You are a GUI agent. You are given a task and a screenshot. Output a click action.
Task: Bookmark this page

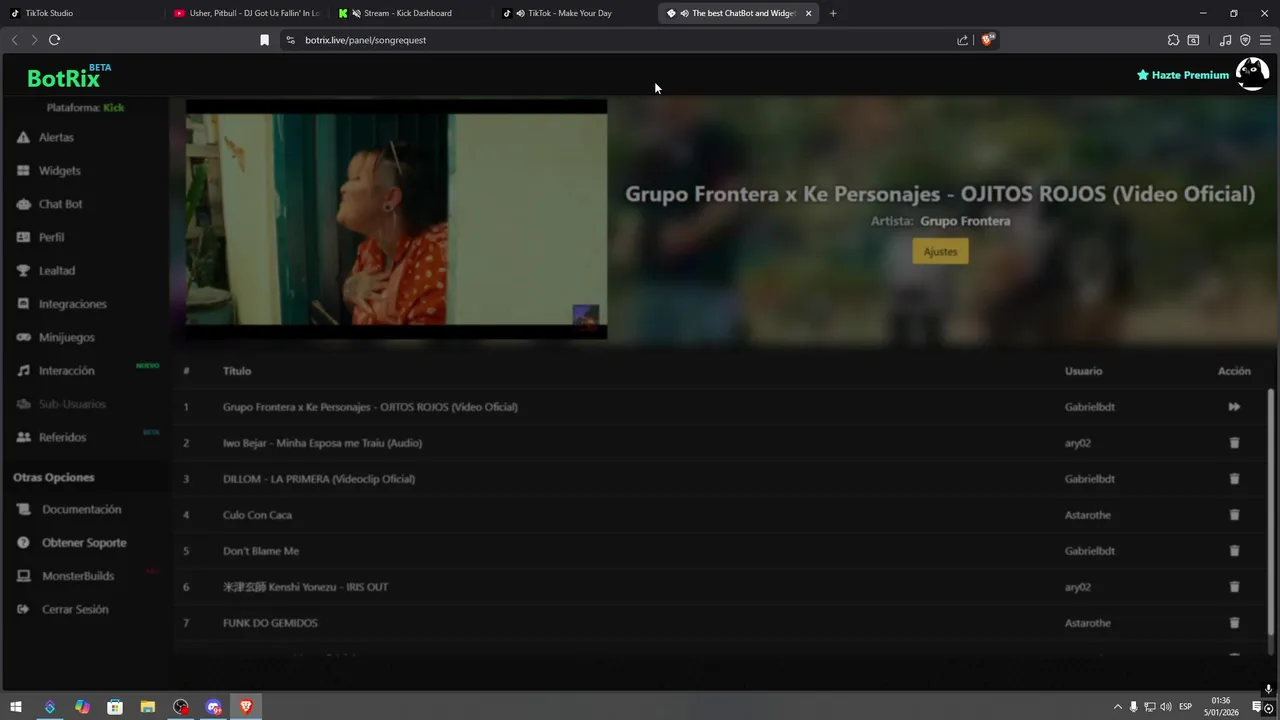[264, 40]
